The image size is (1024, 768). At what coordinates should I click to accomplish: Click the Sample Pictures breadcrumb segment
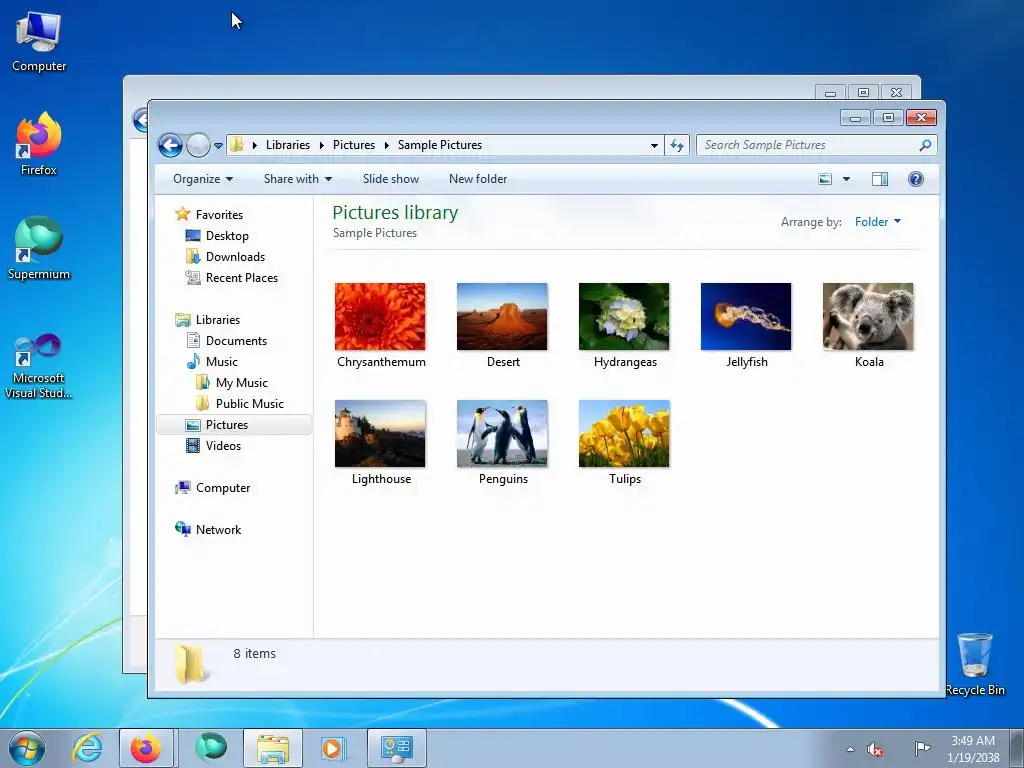click(x=440, y=145)
